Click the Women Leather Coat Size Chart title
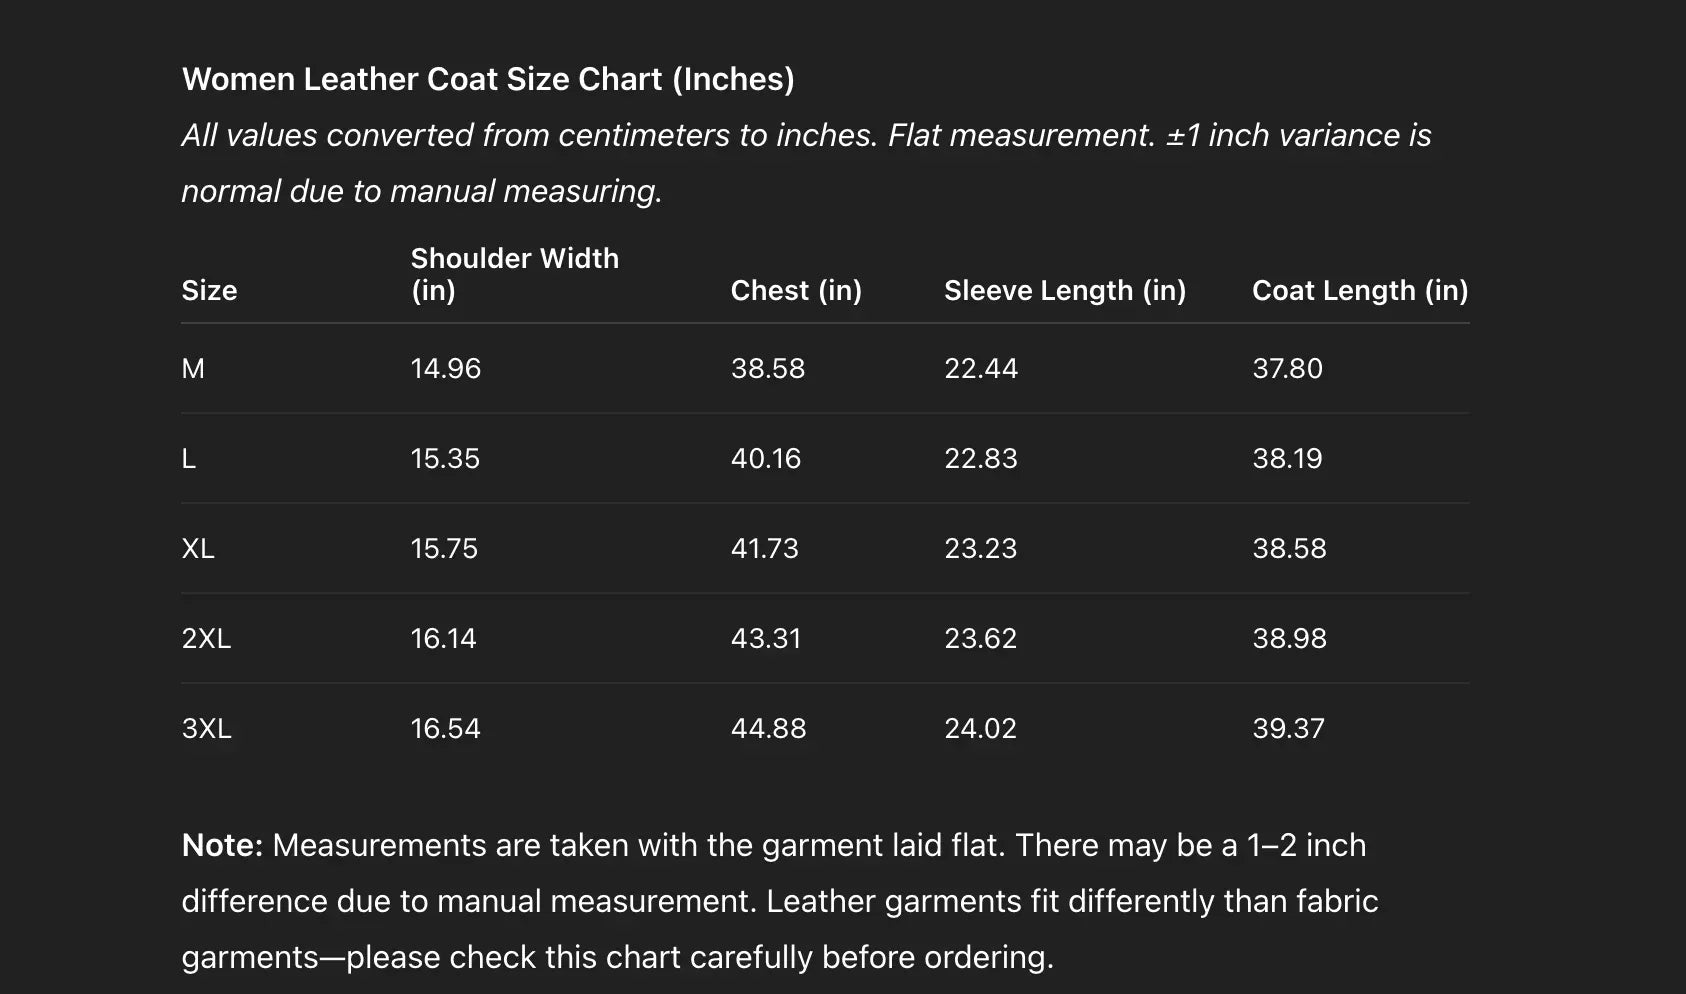This screenshot has height=994, width=1686. [488, 79]
